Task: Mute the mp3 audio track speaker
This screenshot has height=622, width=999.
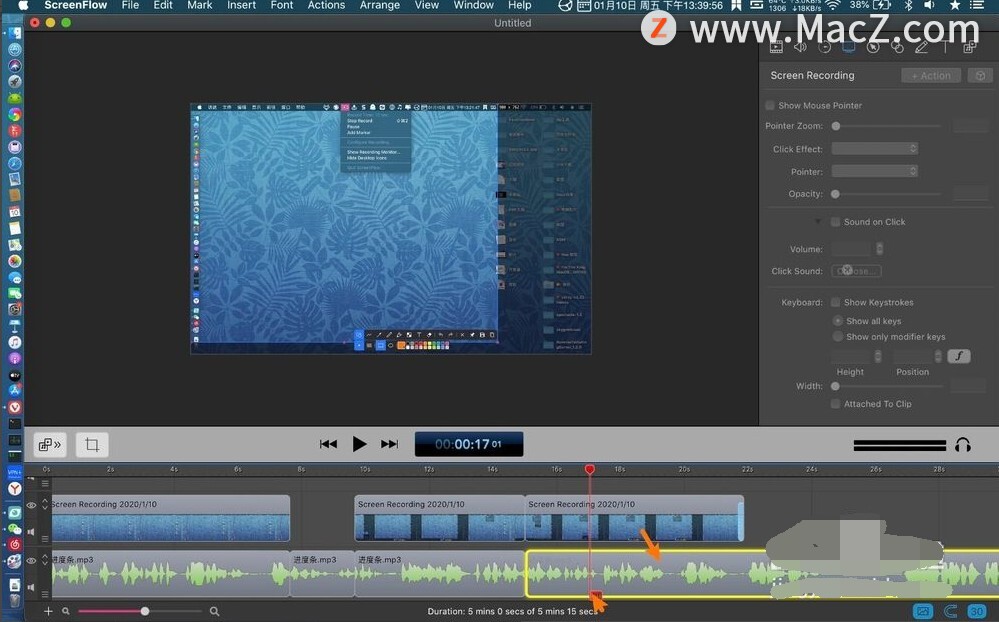Action: click(x=31, y=588)
